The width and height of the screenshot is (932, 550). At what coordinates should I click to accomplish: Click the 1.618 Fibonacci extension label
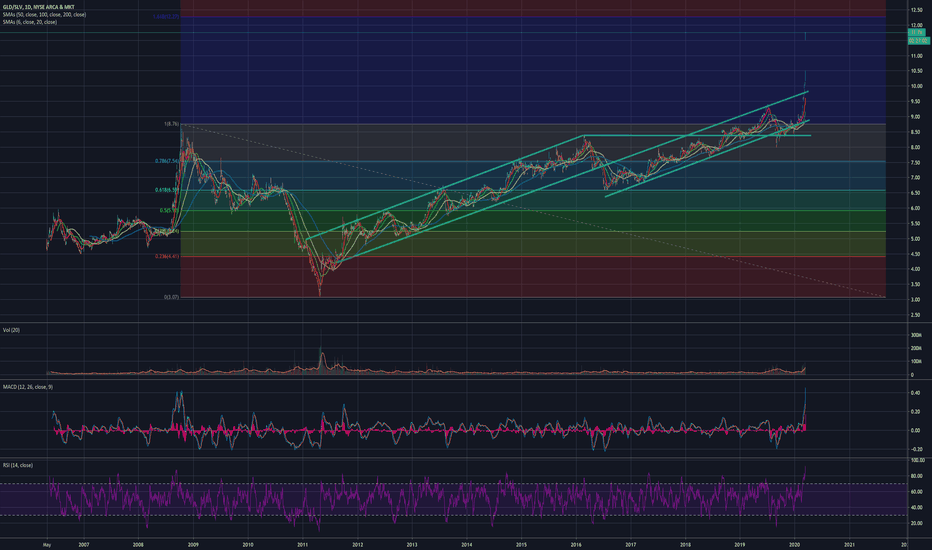point(166,17)
